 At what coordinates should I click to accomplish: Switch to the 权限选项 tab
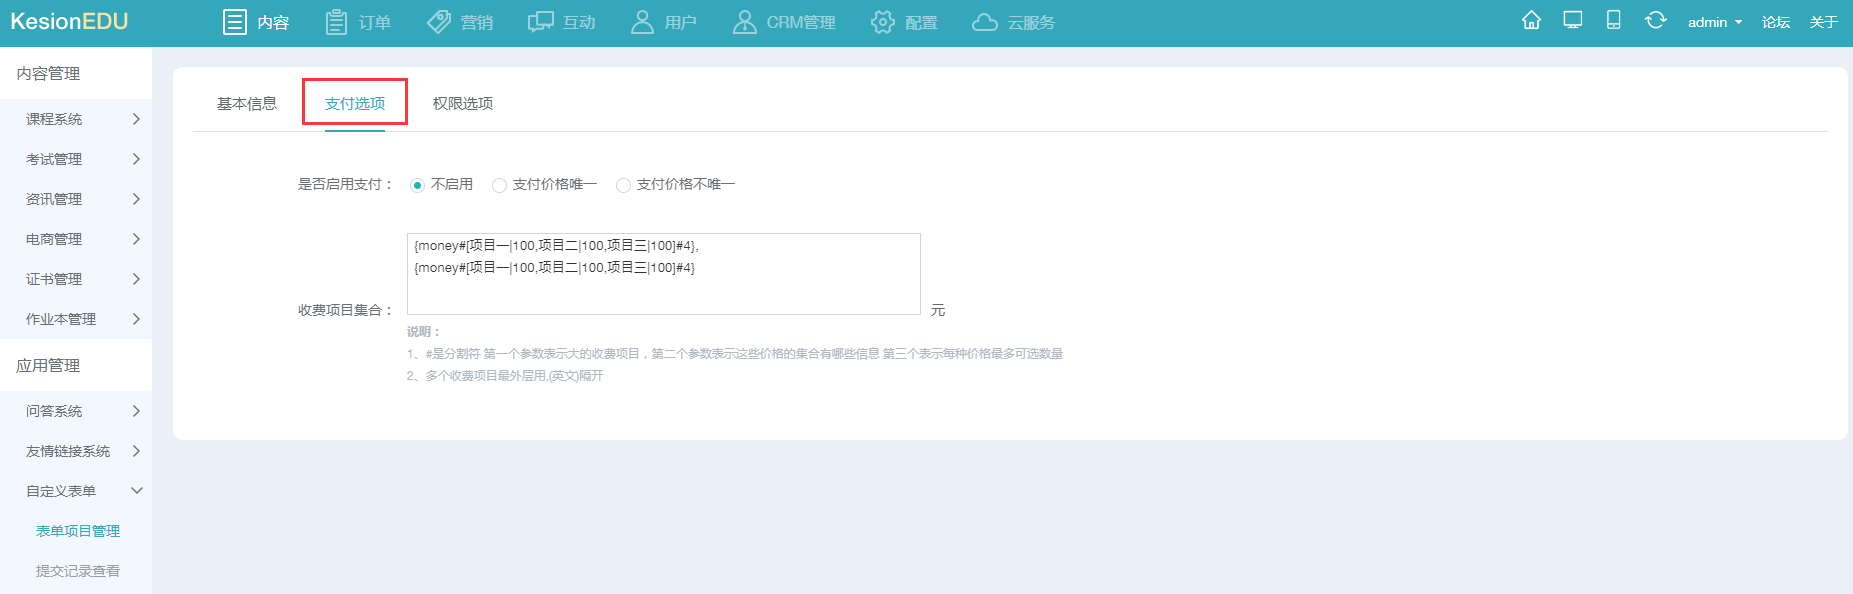pyautogui.click(x=463, y=103)
